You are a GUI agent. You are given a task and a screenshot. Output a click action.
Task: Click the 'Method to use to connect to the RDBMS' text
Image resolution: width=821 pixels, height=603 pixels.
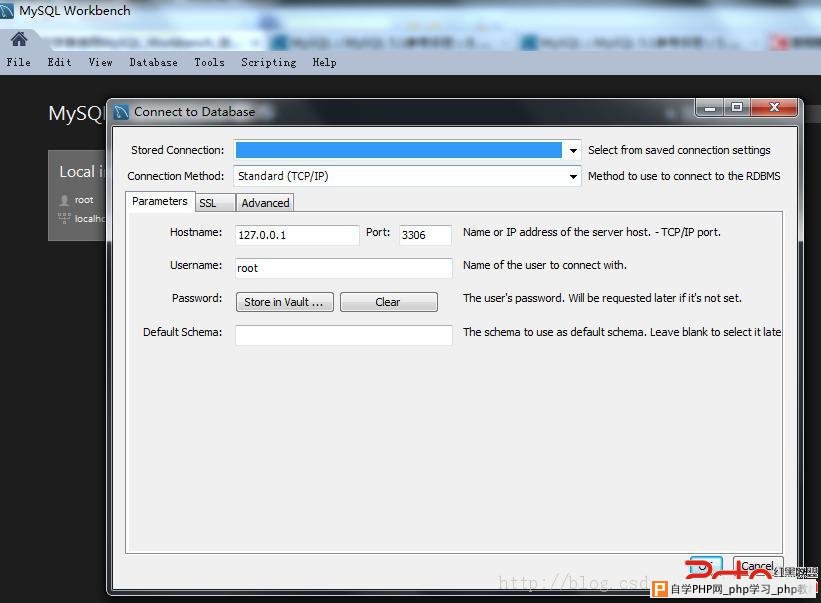[684, 176]
